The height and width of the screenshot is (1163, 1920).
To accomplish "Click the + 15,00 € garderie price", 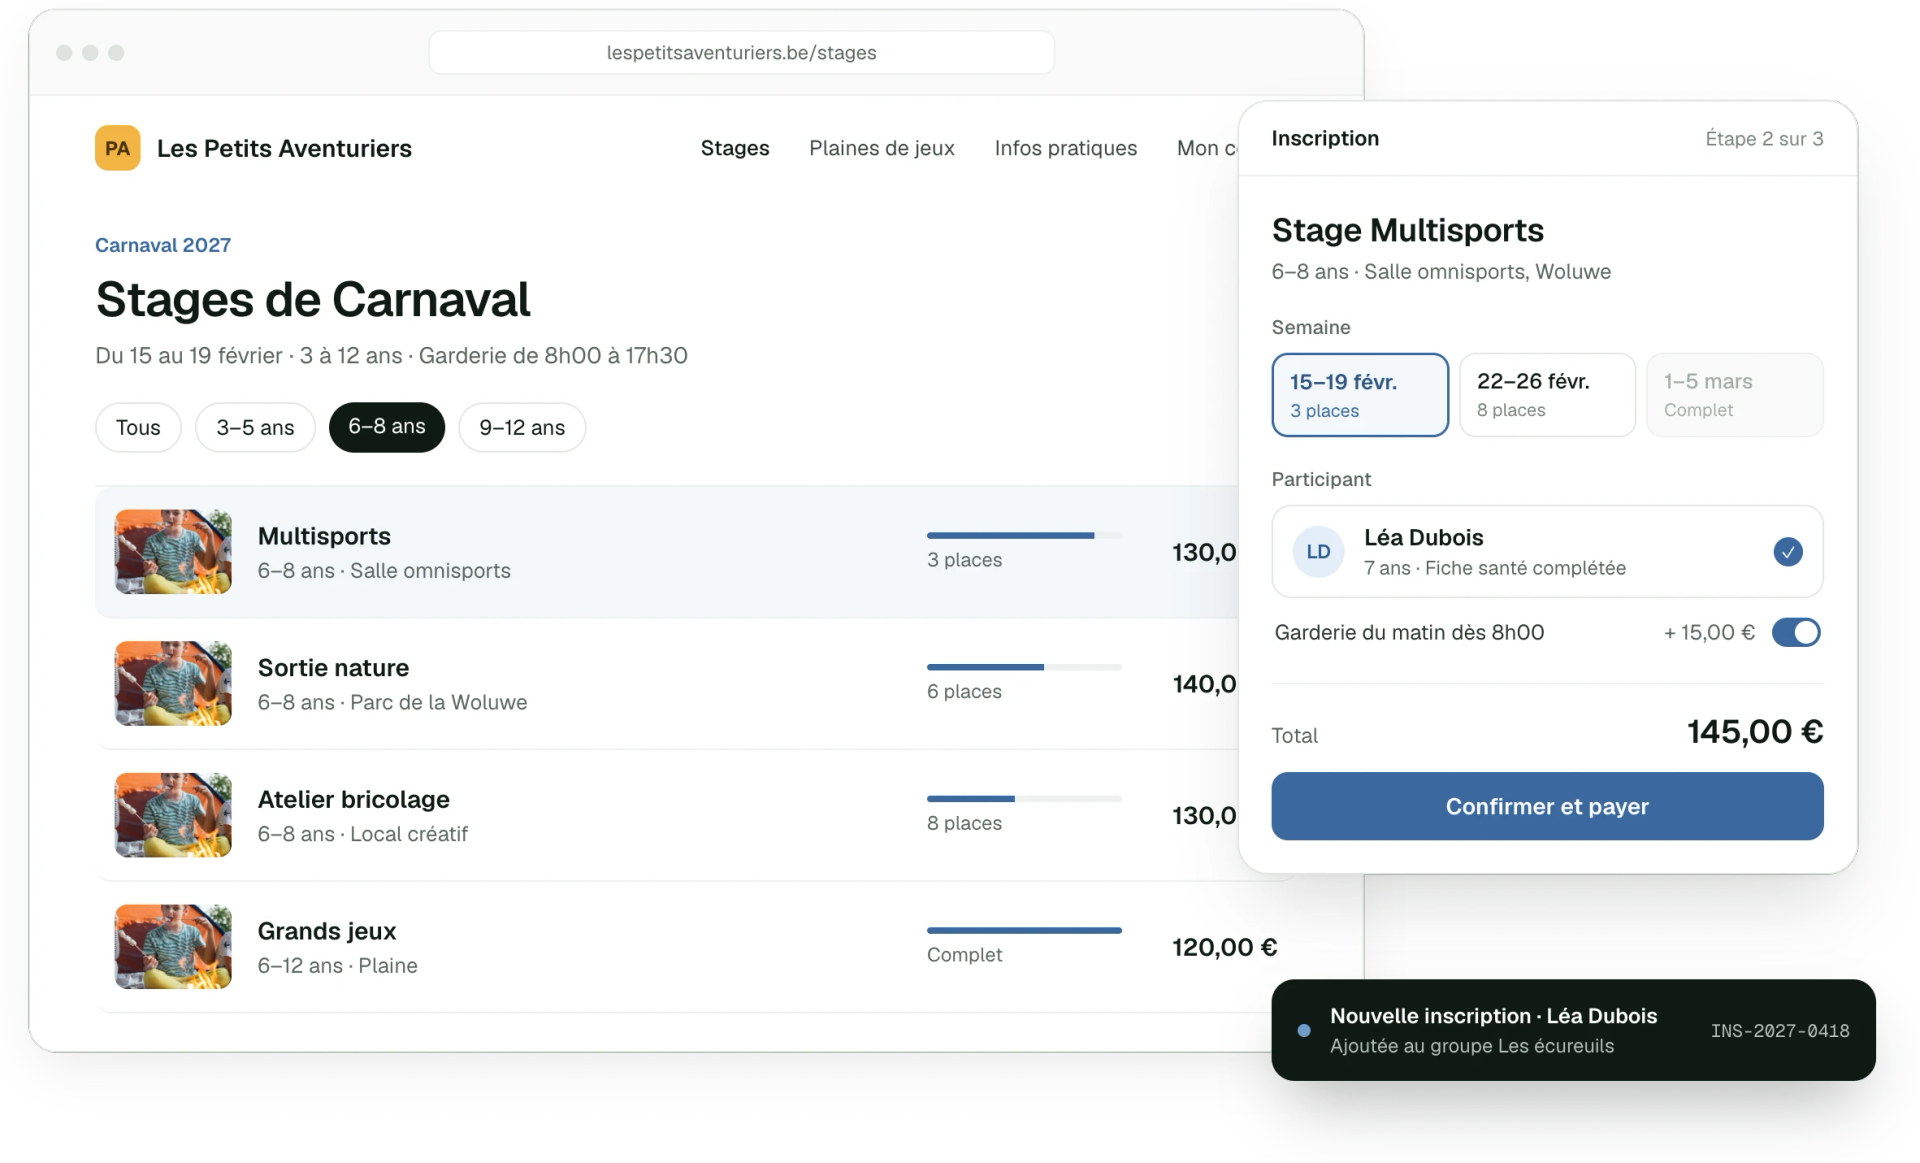I will pyautogui.click(x=1709, y=632).
